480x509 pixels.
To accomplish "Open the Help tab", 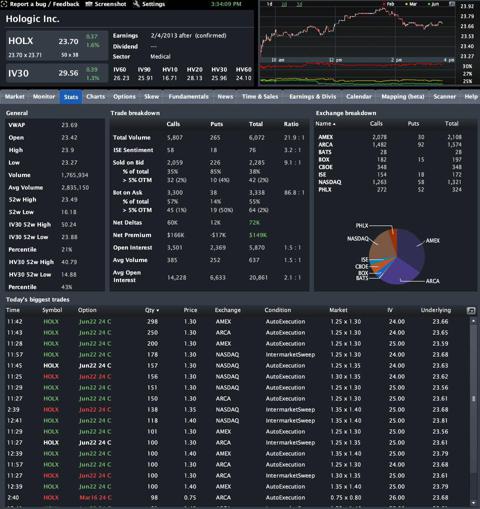I will click(x=471, y=97).
